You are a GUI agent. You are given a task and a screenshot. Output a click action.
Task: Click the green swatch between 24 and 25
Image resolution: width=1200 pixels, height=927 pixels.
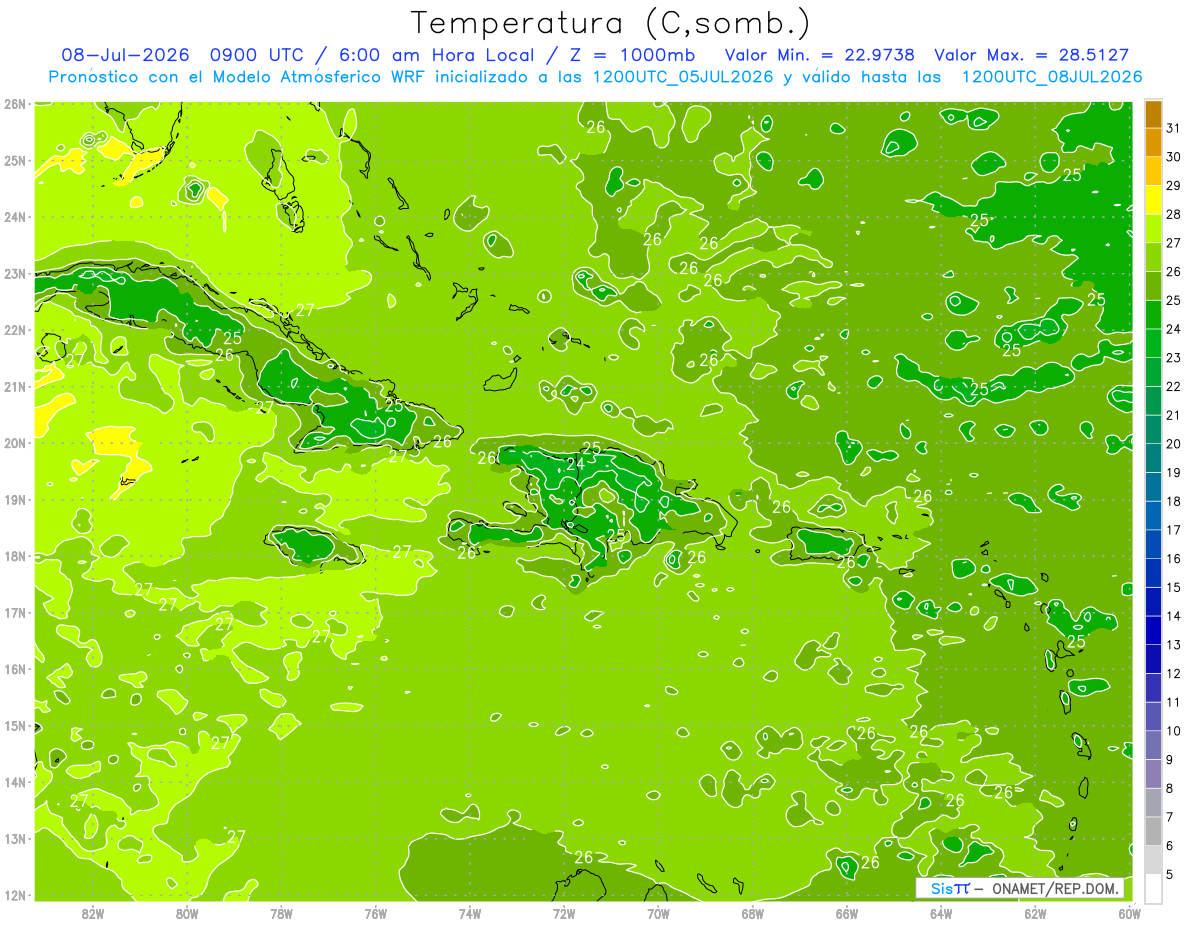pyautogui.click(x=1153, y=315)
